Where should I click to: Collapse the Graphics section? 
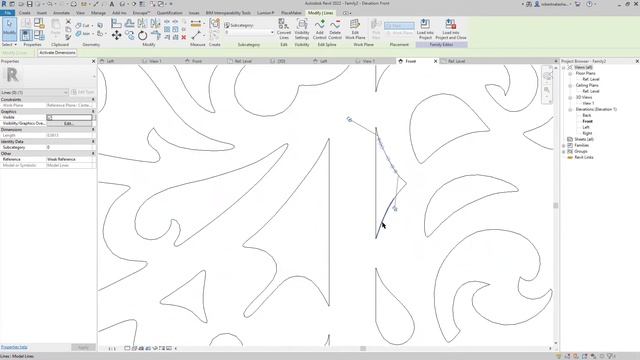pyautogui.click(x=93, y=111)
